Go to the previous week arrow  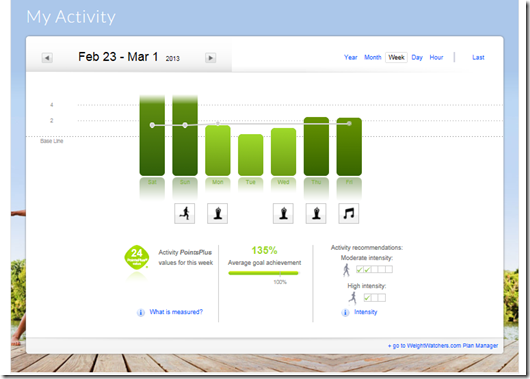click(x=47, y=58)
